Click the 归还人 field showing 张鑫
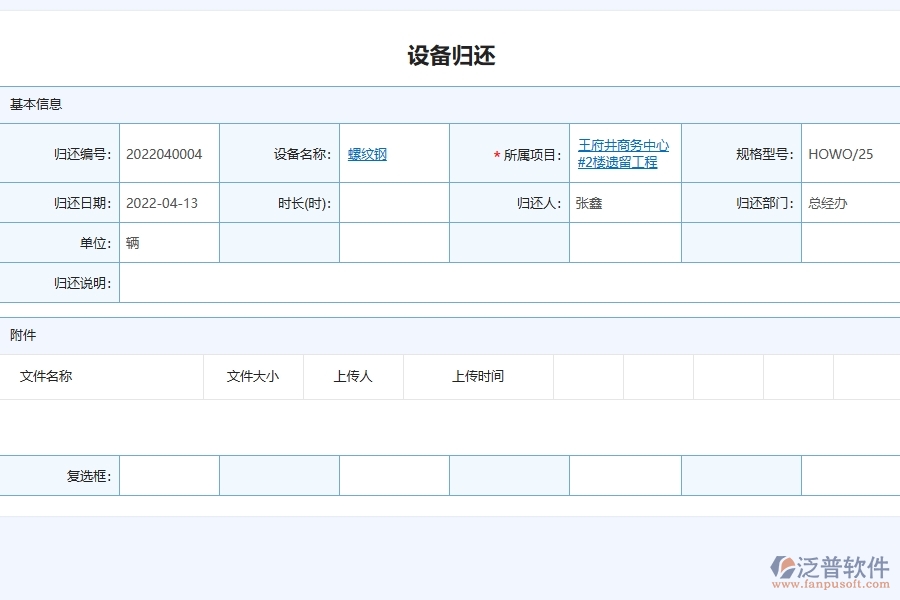This screenshot has width=900, height=600. [x=622, y=202]
